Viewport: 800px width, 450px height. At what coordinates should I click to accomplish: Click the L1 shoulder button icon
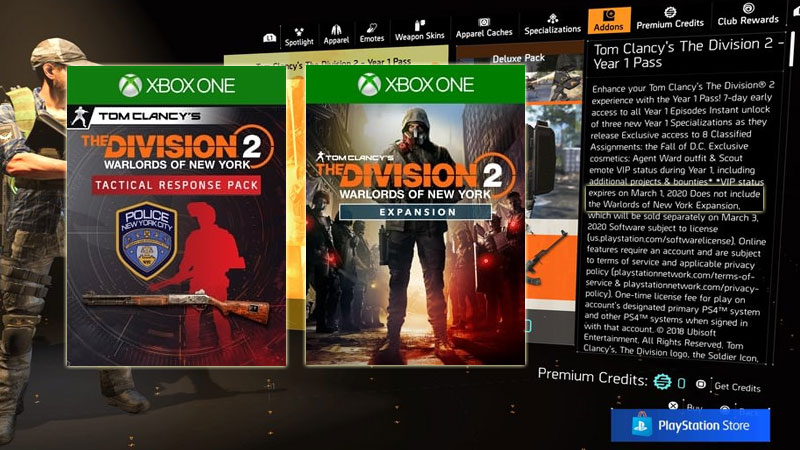(269, 38)
